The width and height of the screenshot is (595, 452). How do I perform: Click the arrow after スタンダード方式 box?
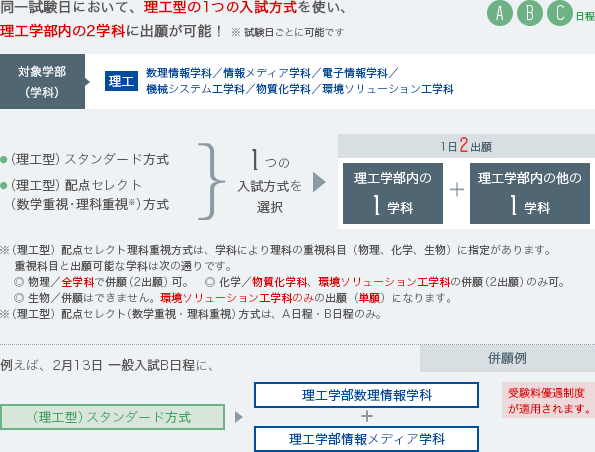tap(238, 417)
